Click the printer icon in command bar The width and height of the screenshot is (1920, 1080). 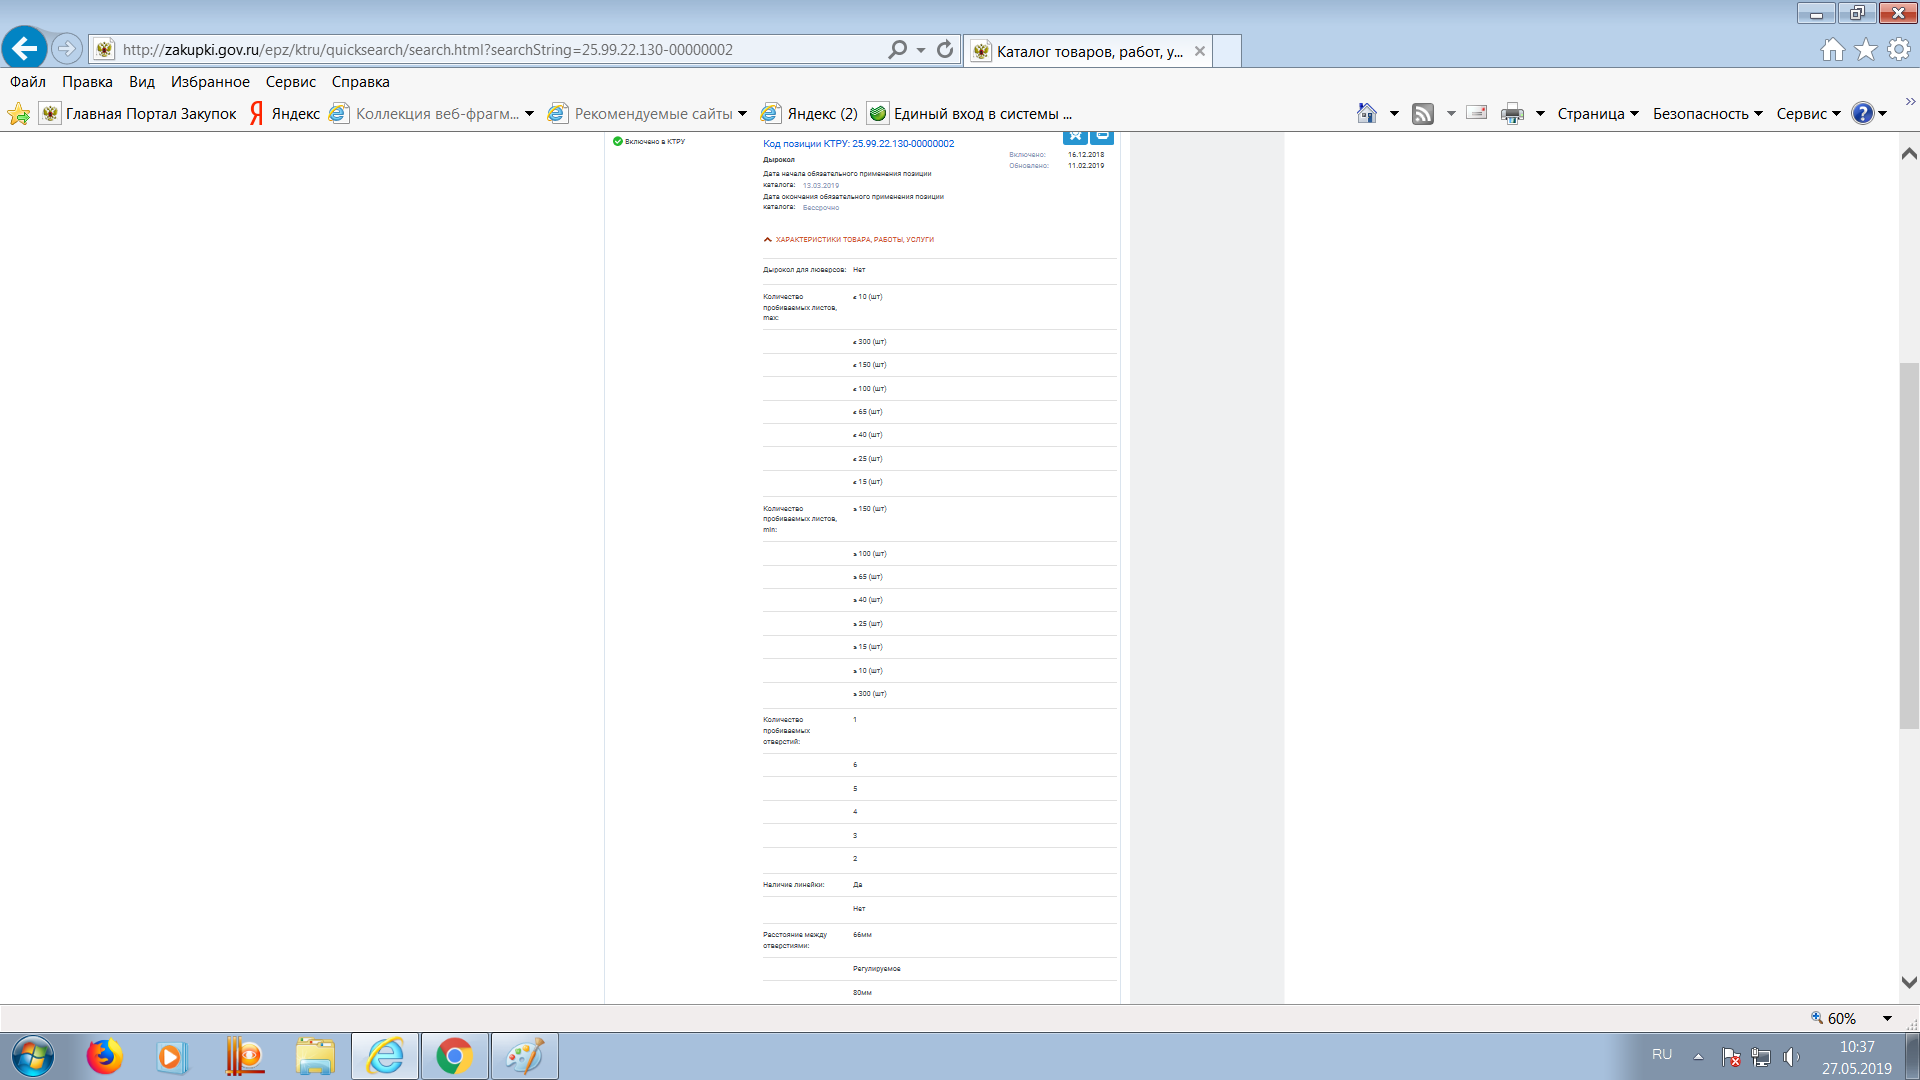click(1512, 114)
